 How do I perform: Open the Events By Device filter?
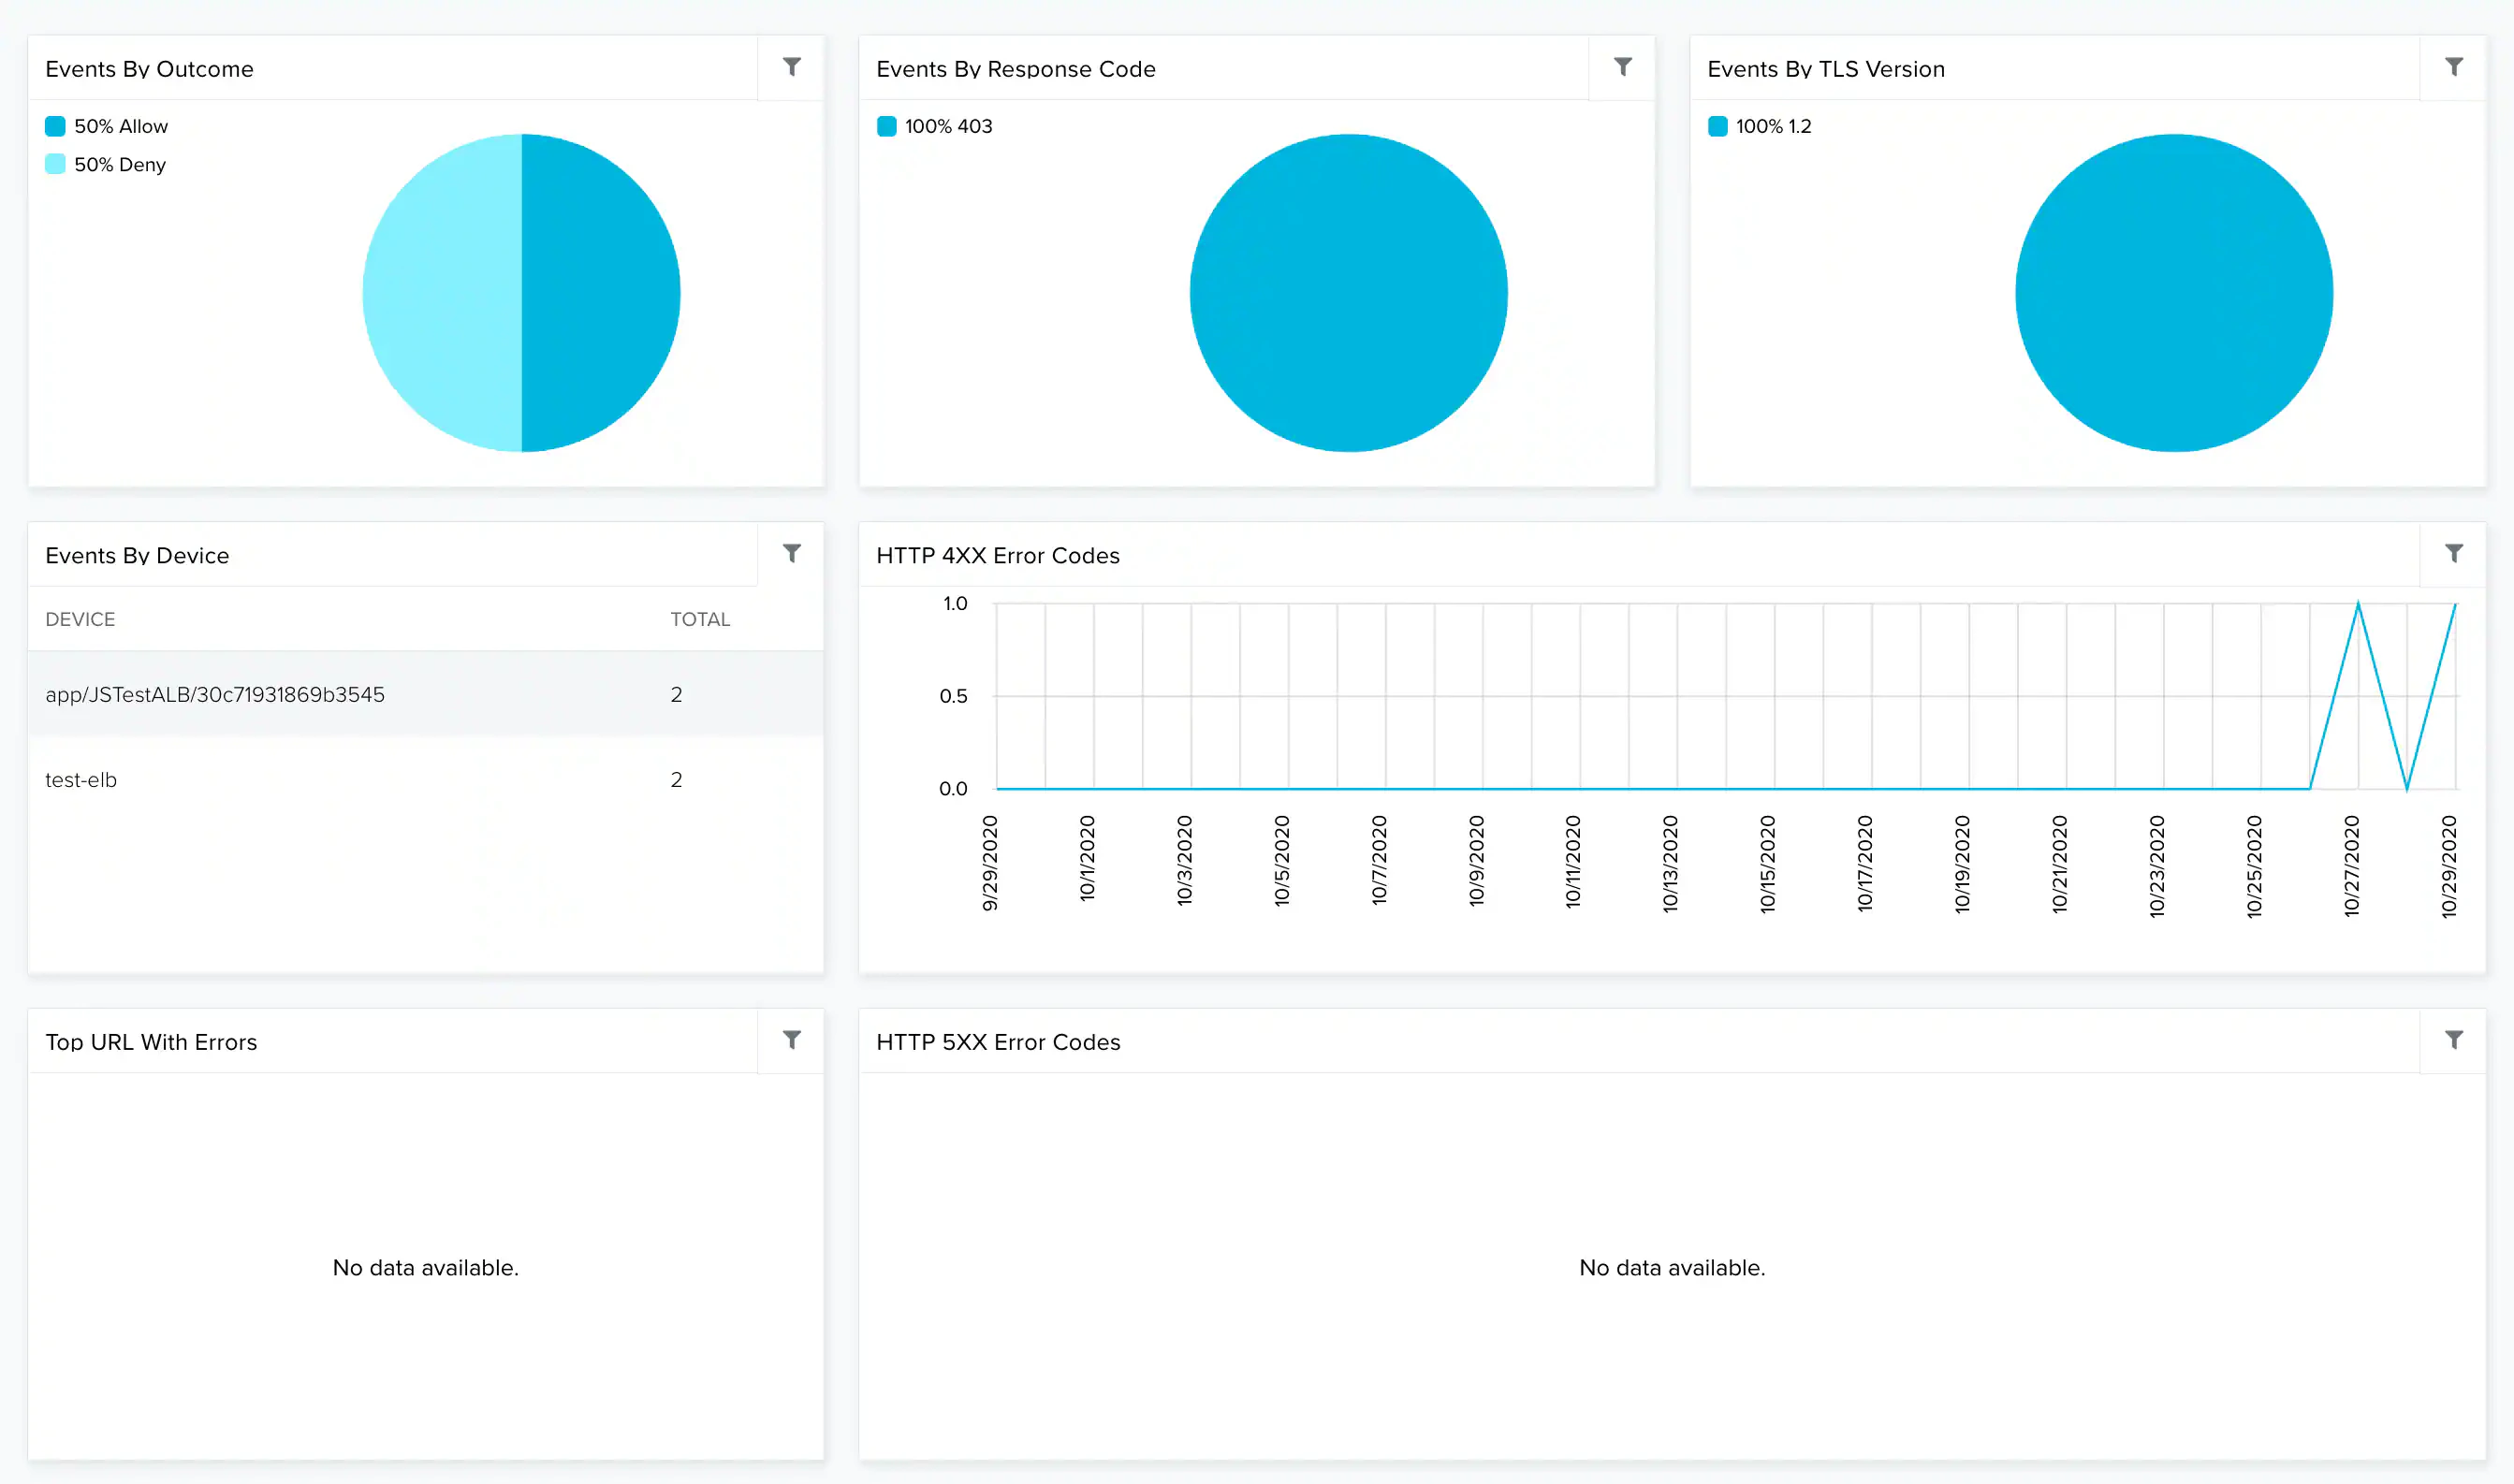(x=791, y=553)
